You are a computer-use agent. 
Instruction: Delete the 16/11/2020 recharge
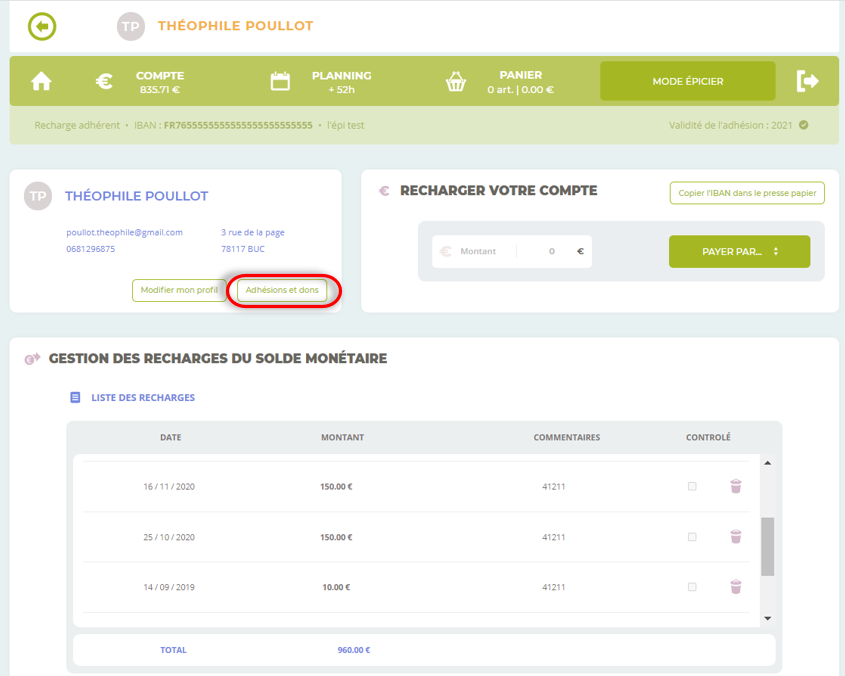coord(736,487)
